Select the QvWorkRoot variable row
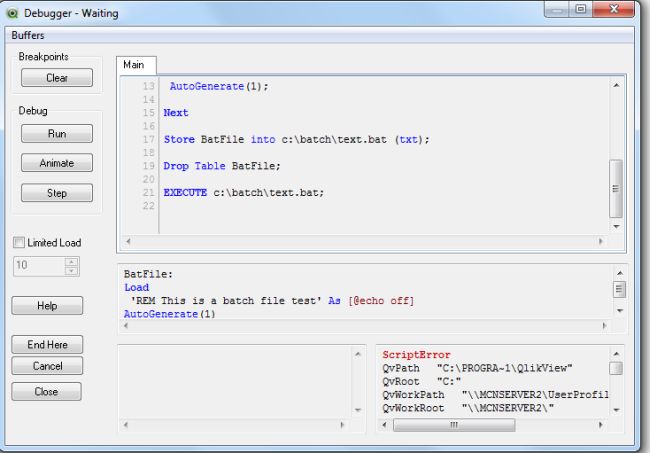 (x=468, y=408)
